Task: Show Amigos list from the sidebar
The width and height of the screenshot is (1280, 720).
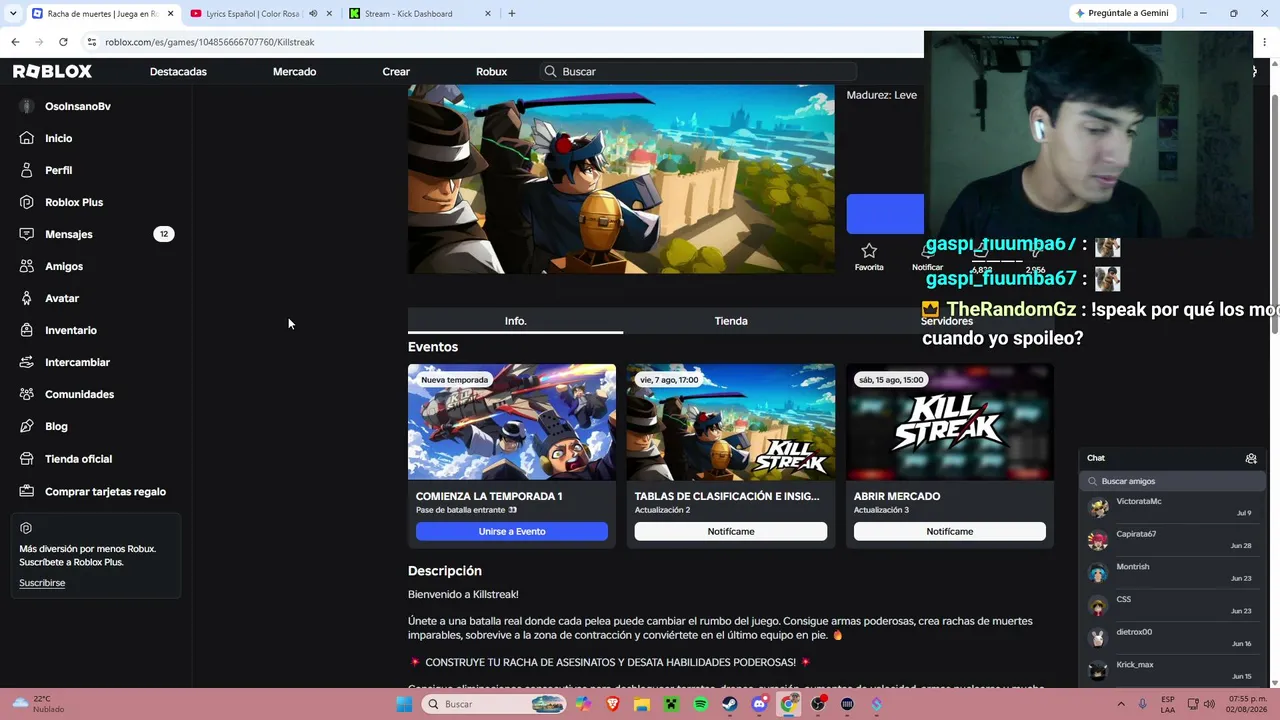Action: (64, 266)
